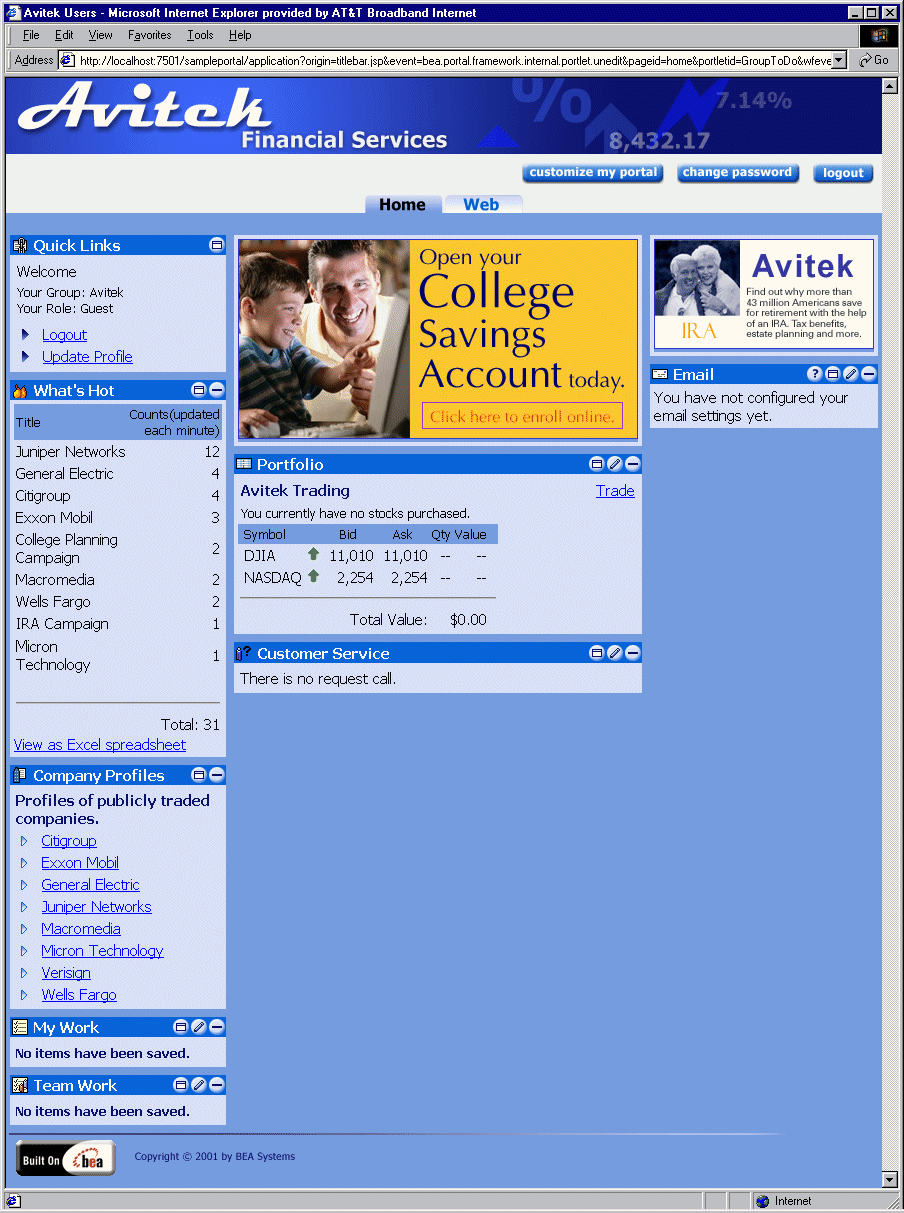Minimize the My Work portlet

coord(216,1027)
